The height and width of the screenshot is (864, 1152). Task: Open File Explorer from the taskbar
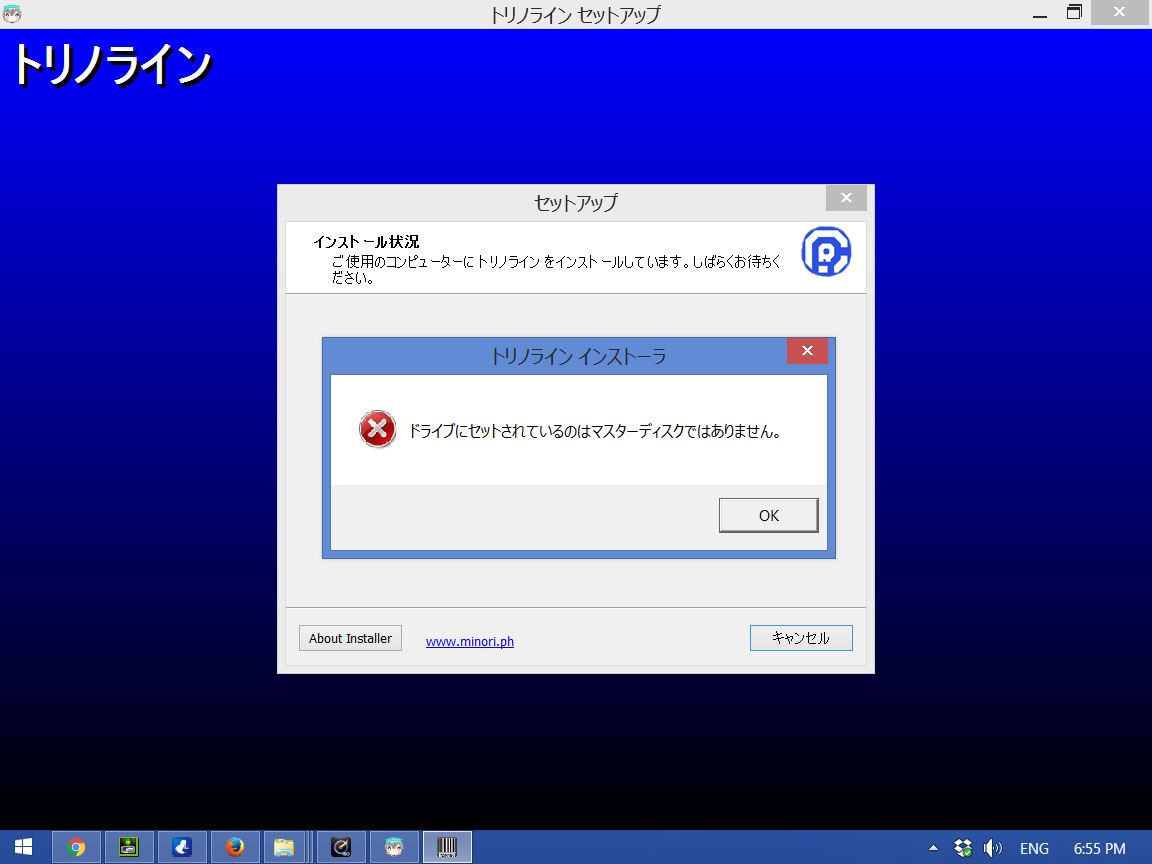coord(284,847)
